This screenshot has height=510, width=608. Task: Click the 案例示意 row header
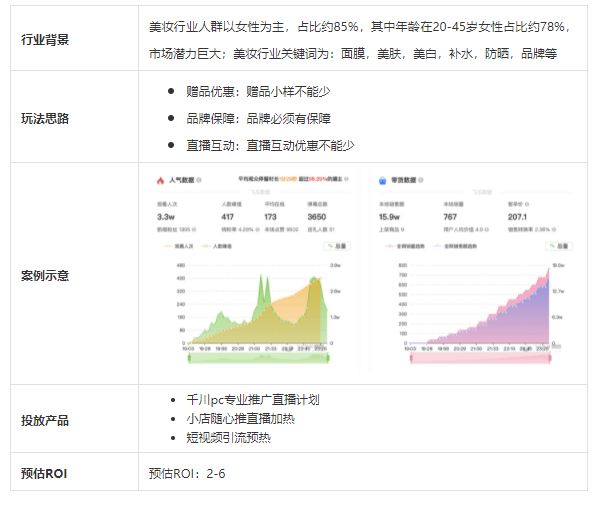45,276
